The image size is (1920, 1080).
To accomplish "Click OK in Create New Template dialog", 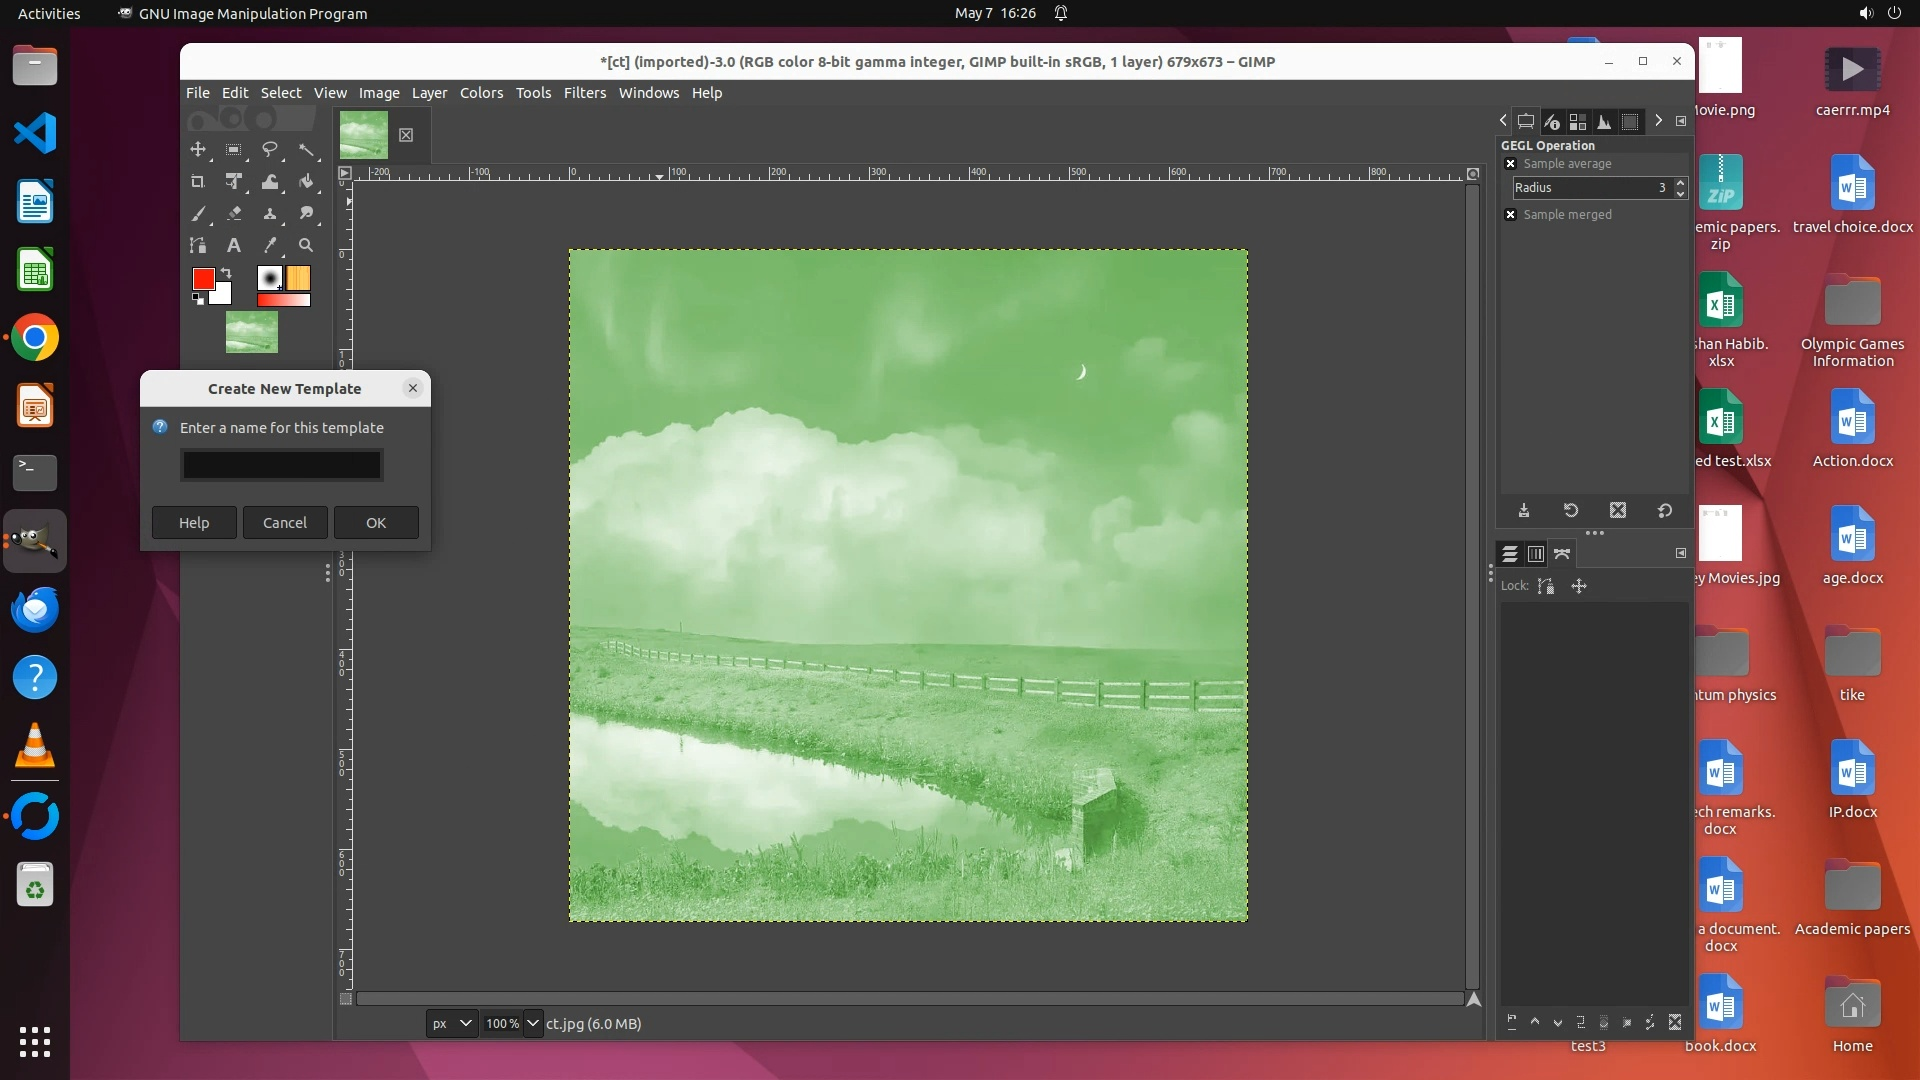I will (376, 523).
